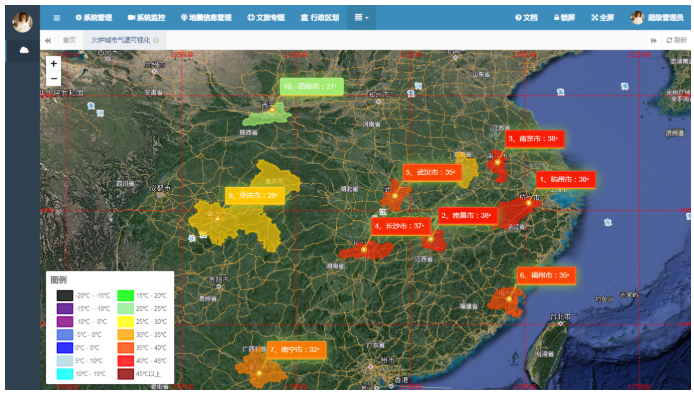The width and height of the screenshot is (694, 393).
Task: Click the orange 30℃ to 35℃ swatch
Action: (x=126, y=335)
